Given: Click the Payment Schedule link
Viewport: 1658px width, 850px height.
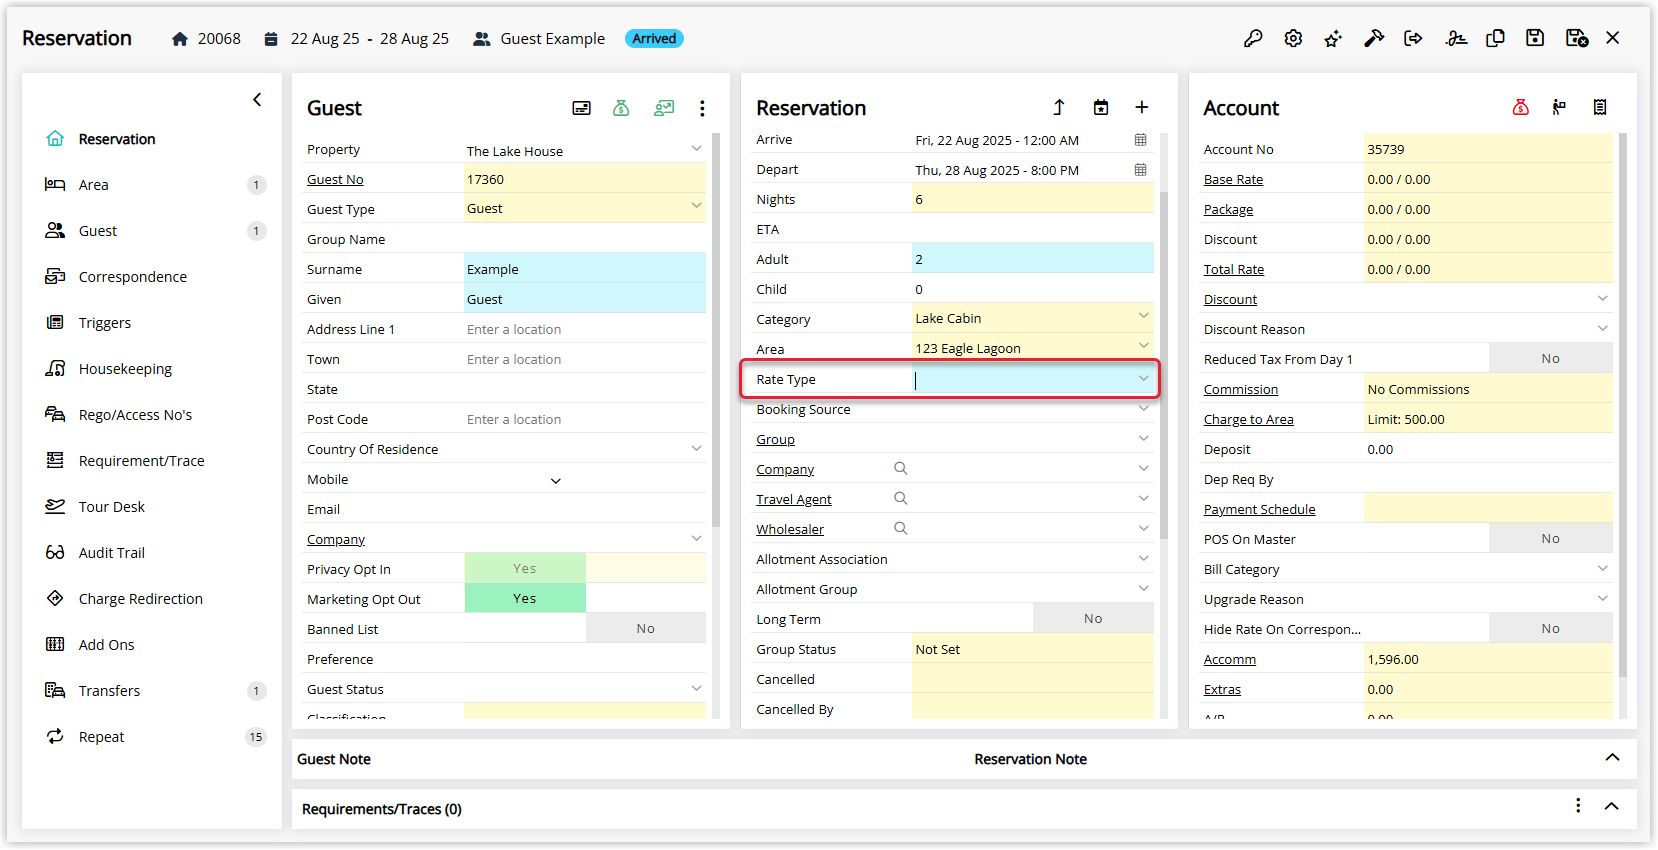Looking at the screenshot, I should [x=1260, y=510].
